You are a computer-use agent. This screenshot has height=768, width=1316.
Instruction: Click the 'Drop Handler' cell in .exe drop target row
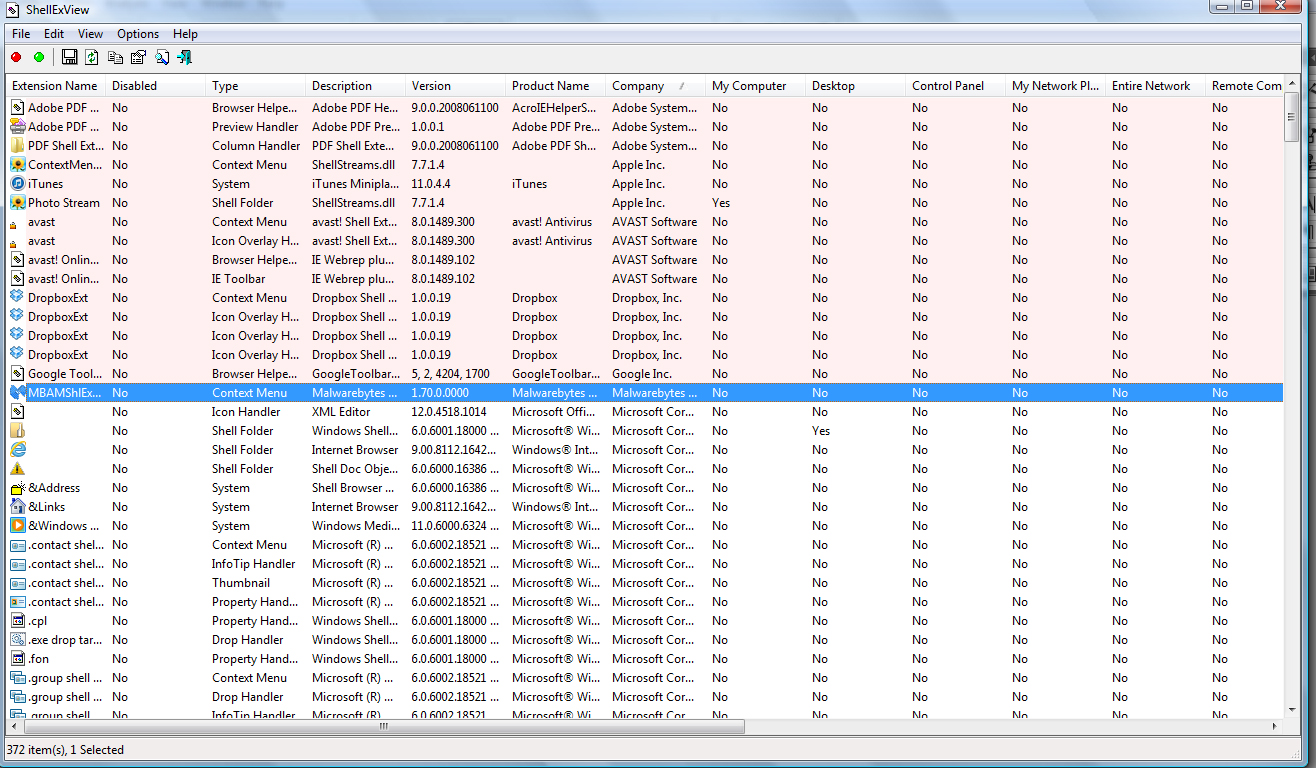248,640
